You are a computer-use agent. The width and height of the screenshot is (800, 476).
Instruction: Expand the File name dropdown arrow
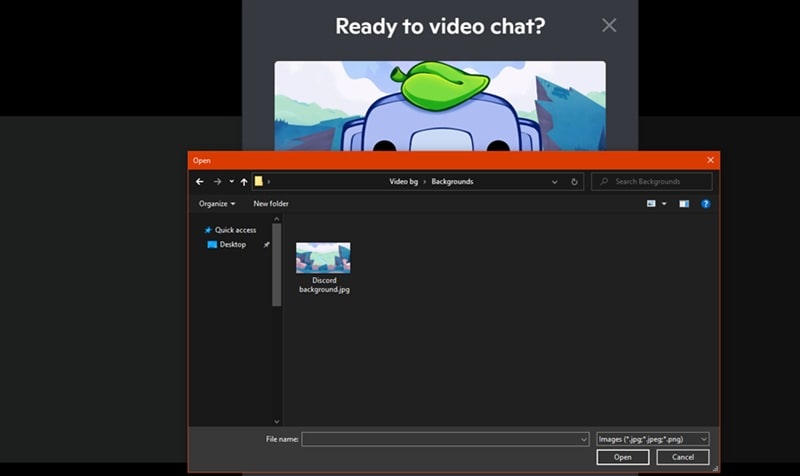pyautogui.click(x=584, y=439)
